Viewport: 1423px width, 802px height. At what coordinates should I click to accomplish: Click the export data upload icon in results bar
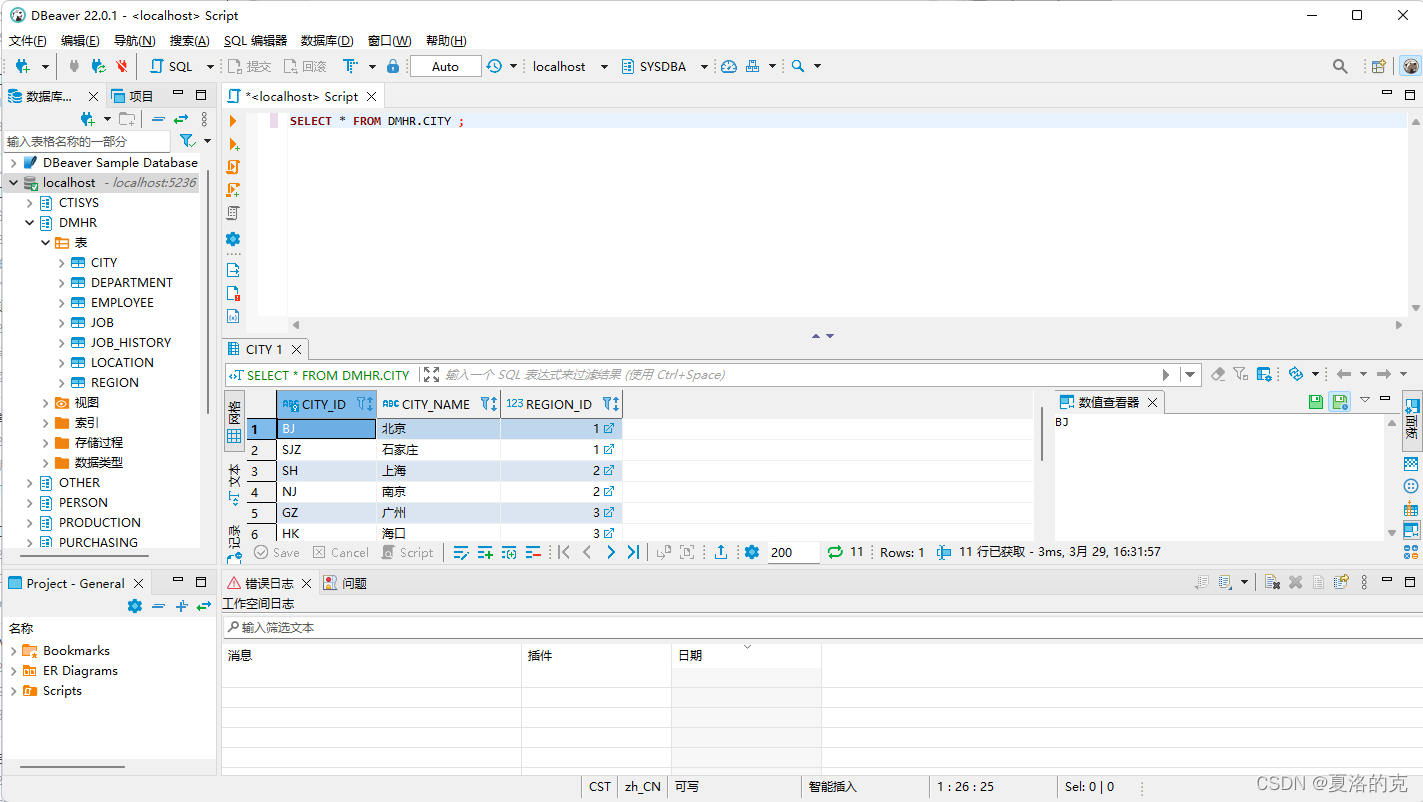[721, 552]
